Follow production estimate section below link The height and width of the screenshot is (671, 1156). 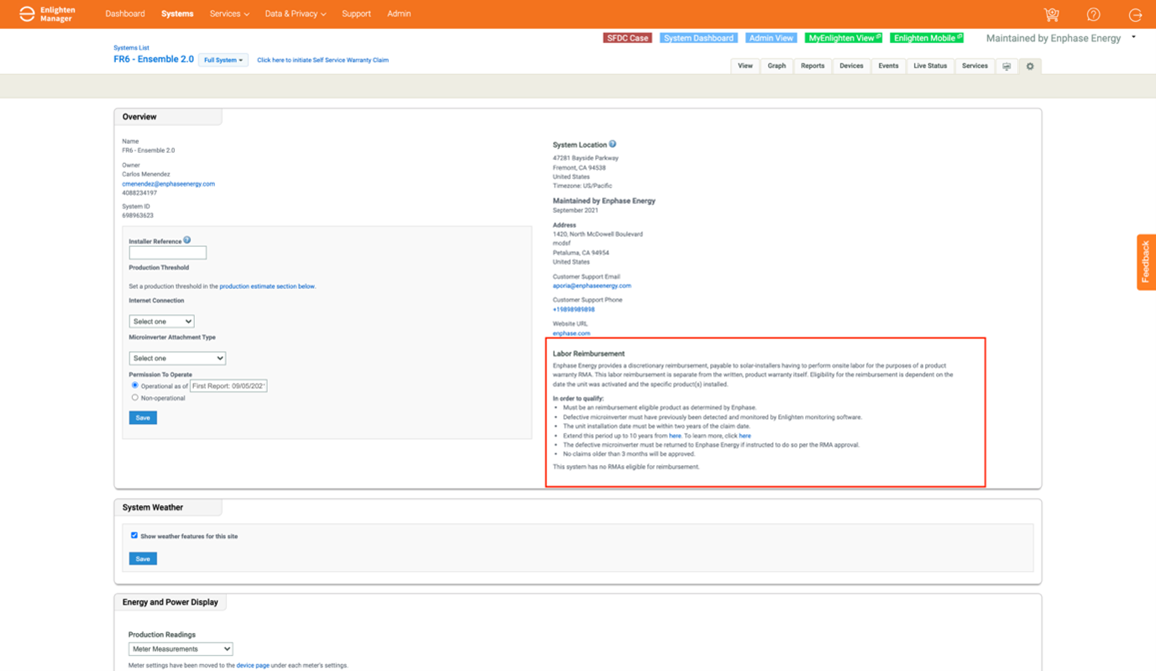coord(267,286)
